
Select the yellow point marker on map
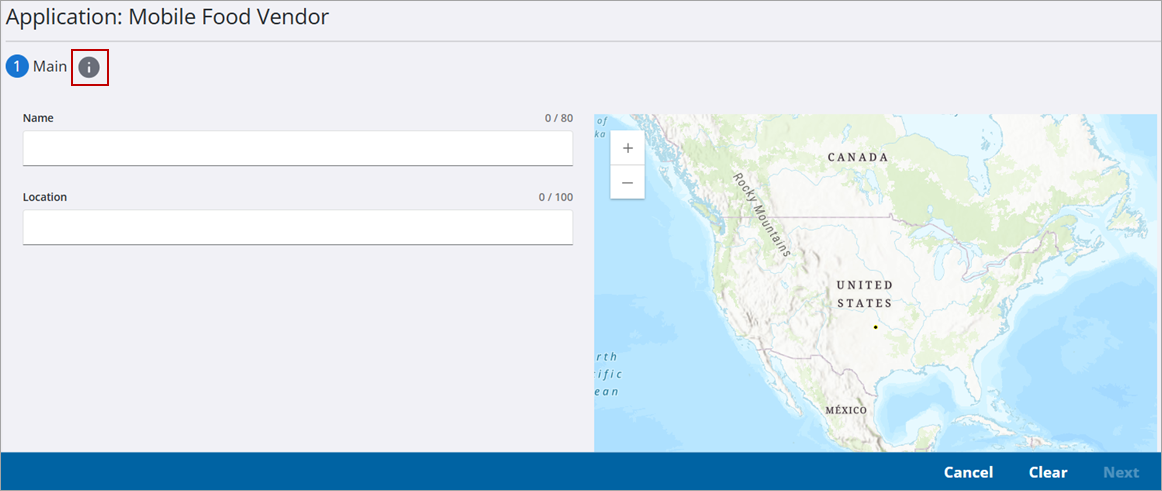(875, 327)
